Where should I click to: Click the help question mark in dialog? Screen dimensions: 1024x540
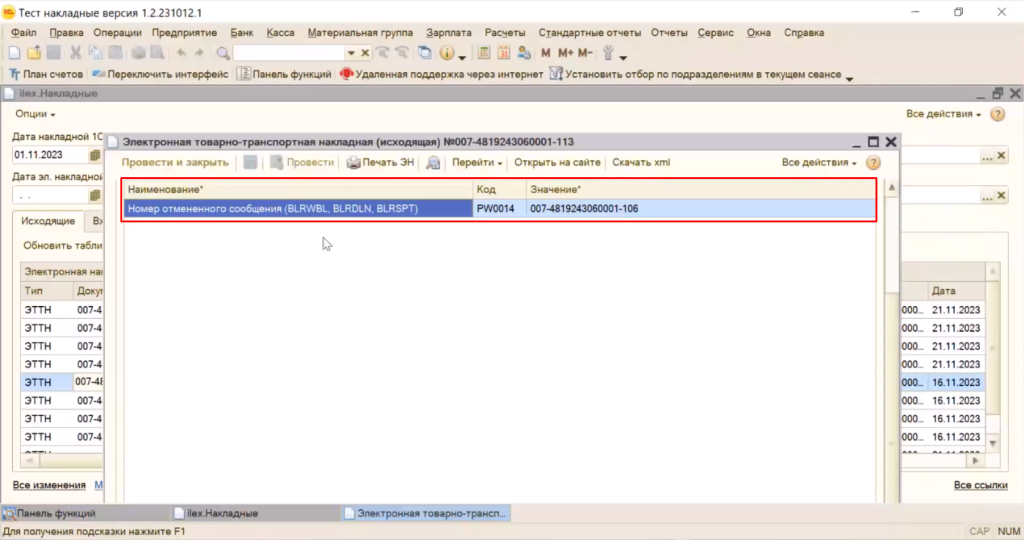[x=873, y=162]
